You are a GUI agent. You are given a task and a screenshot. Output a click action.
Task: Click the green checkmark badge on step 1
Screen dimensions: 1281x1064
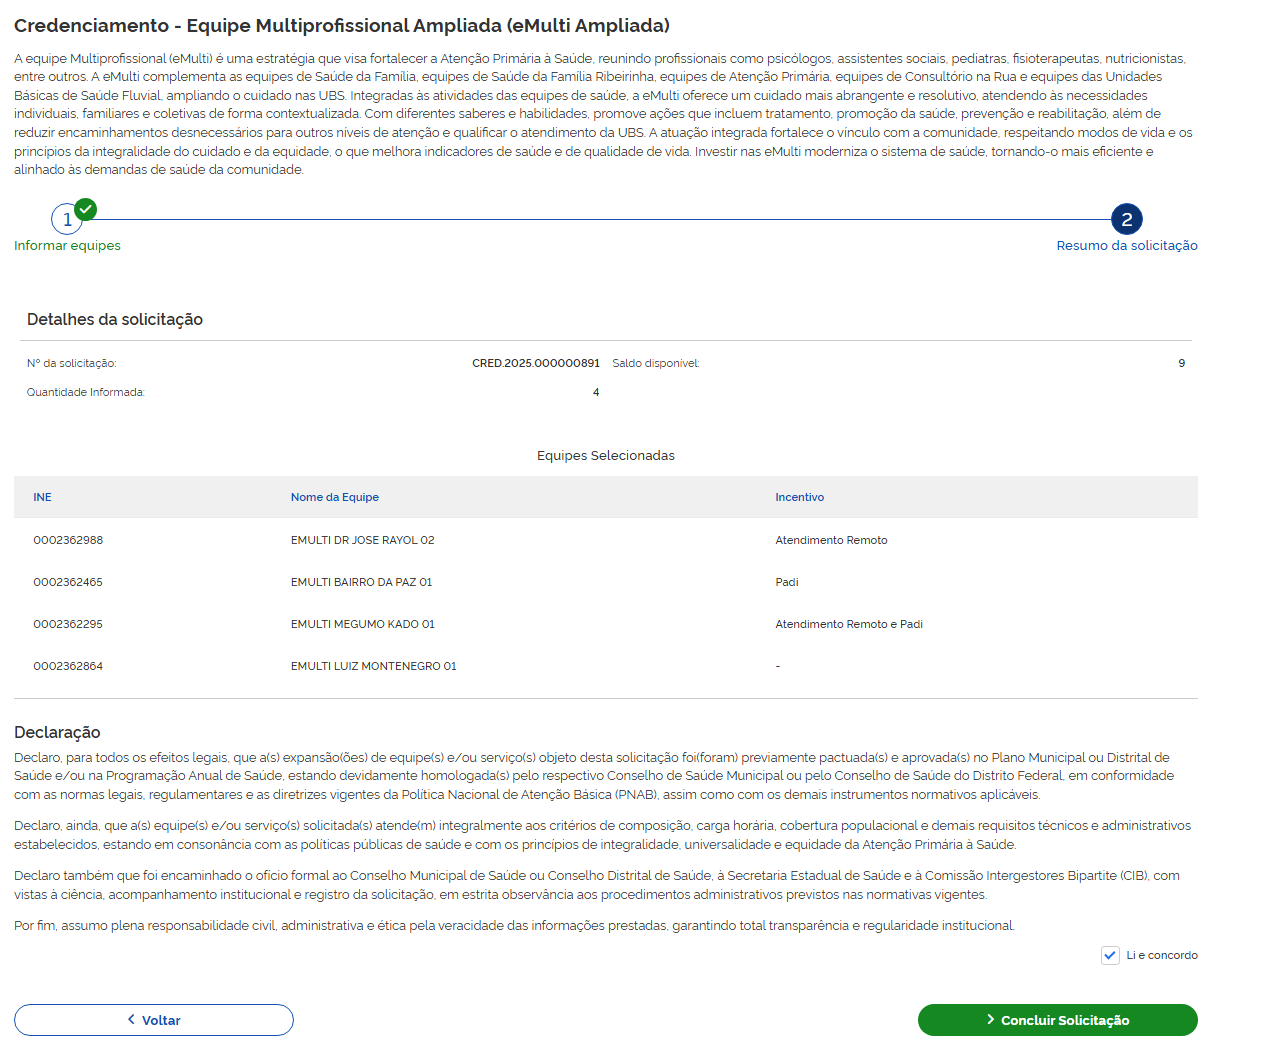pos(86,209)
